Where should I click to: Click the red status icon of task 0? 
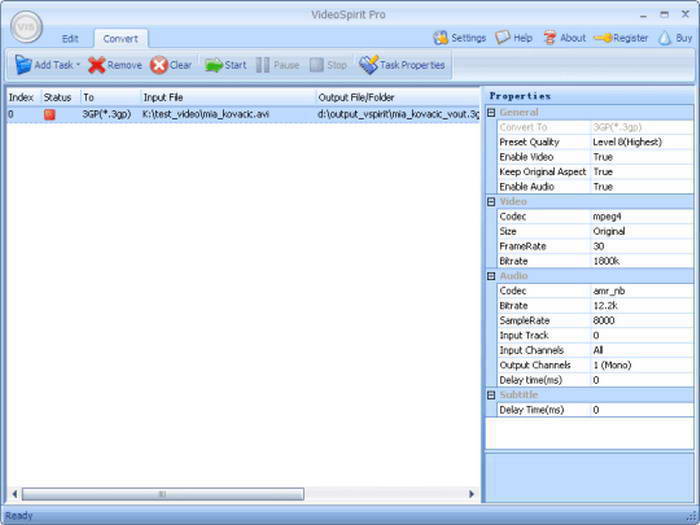[x=49, y=114]
